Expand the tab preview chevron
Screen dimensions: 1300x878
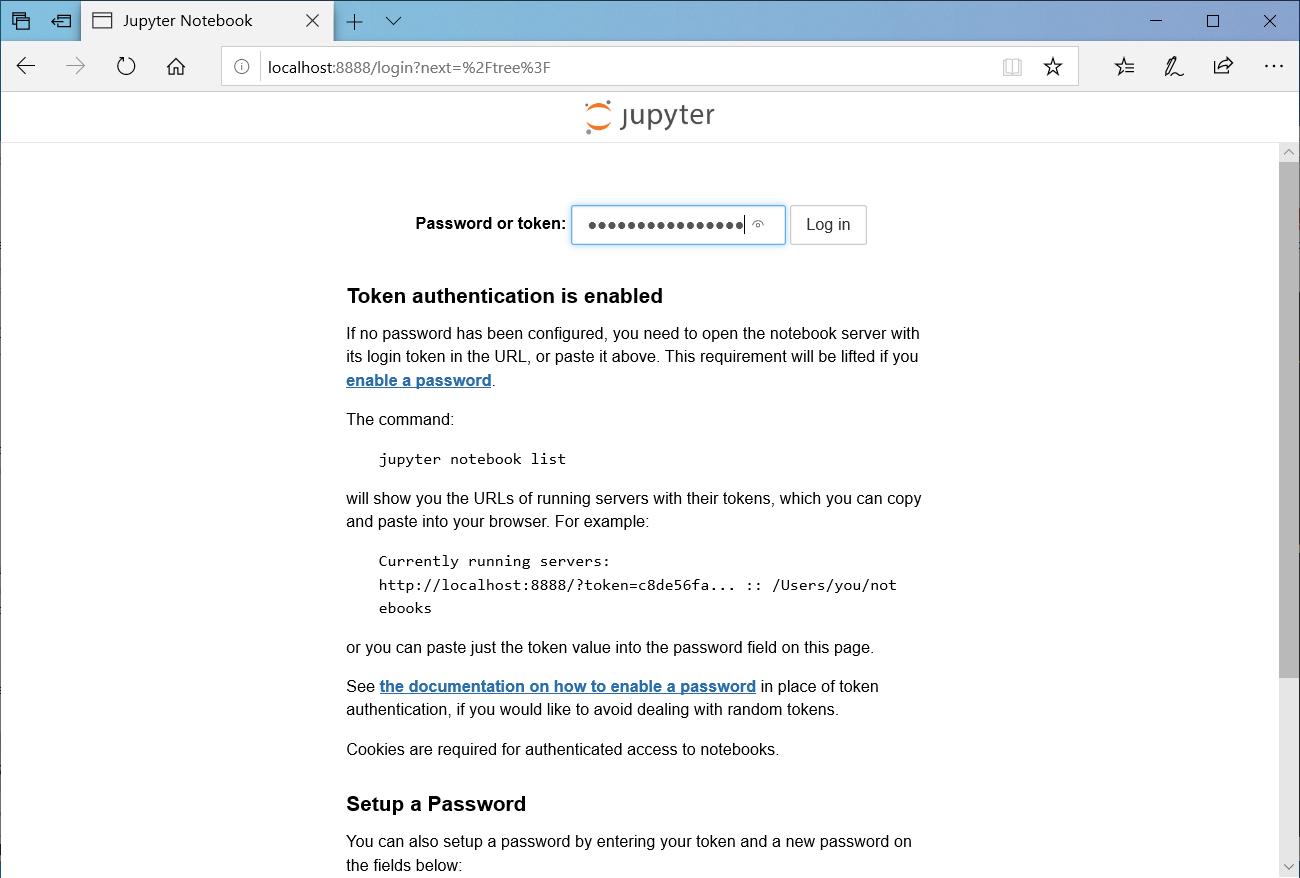[393, 21]
